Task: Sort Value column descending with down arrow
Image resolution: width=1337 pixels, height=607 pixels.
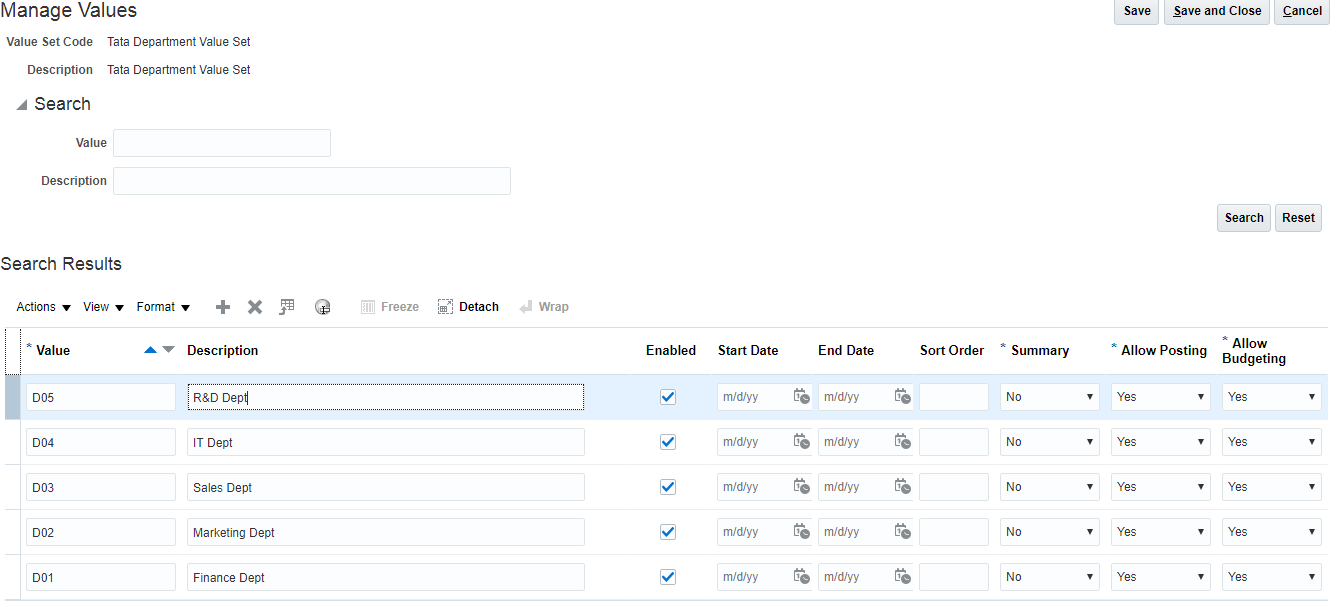Action: pyautogui.click(x=168, y=350)
